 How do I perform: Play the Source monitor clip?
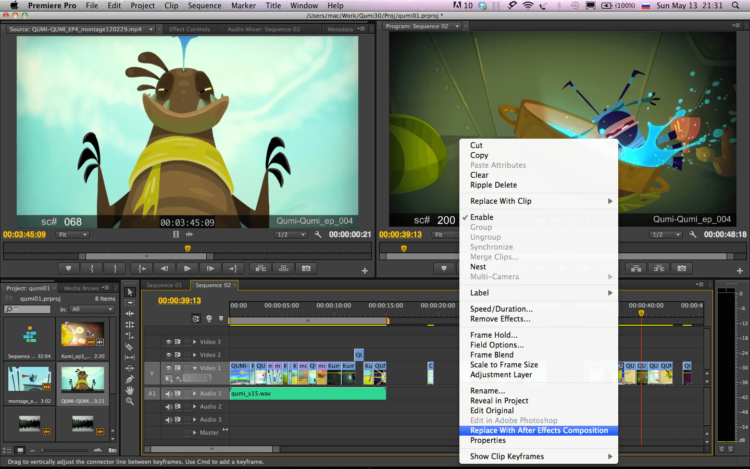[x=187, y=269]
